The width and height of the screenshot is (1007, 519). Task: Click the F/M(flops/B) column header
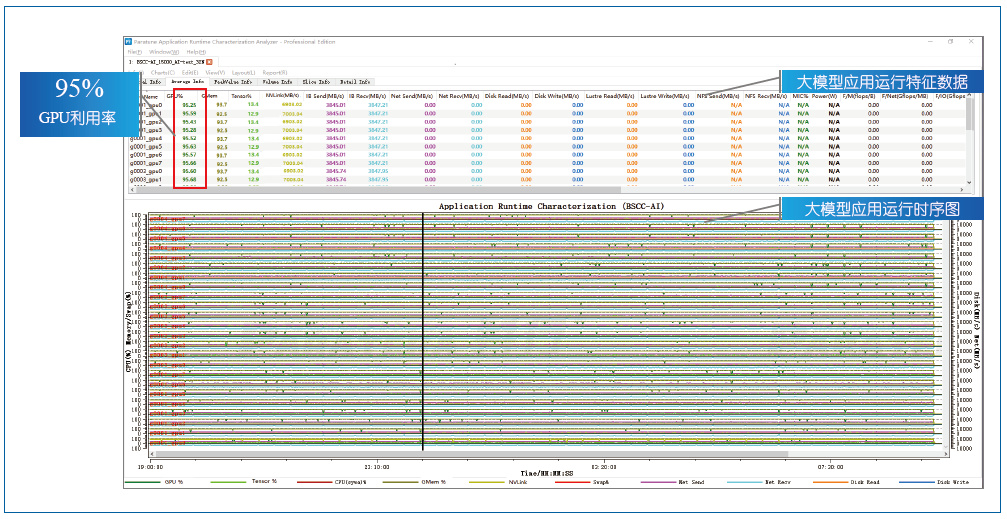tap(859, 96)
